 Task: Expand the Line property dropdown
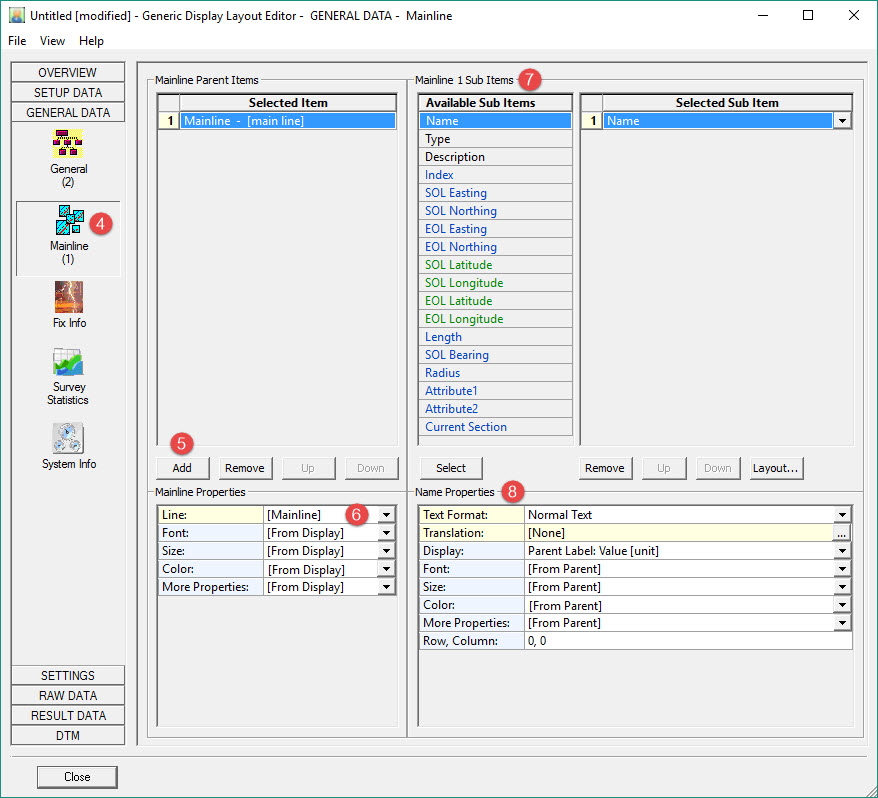[386, 515]
